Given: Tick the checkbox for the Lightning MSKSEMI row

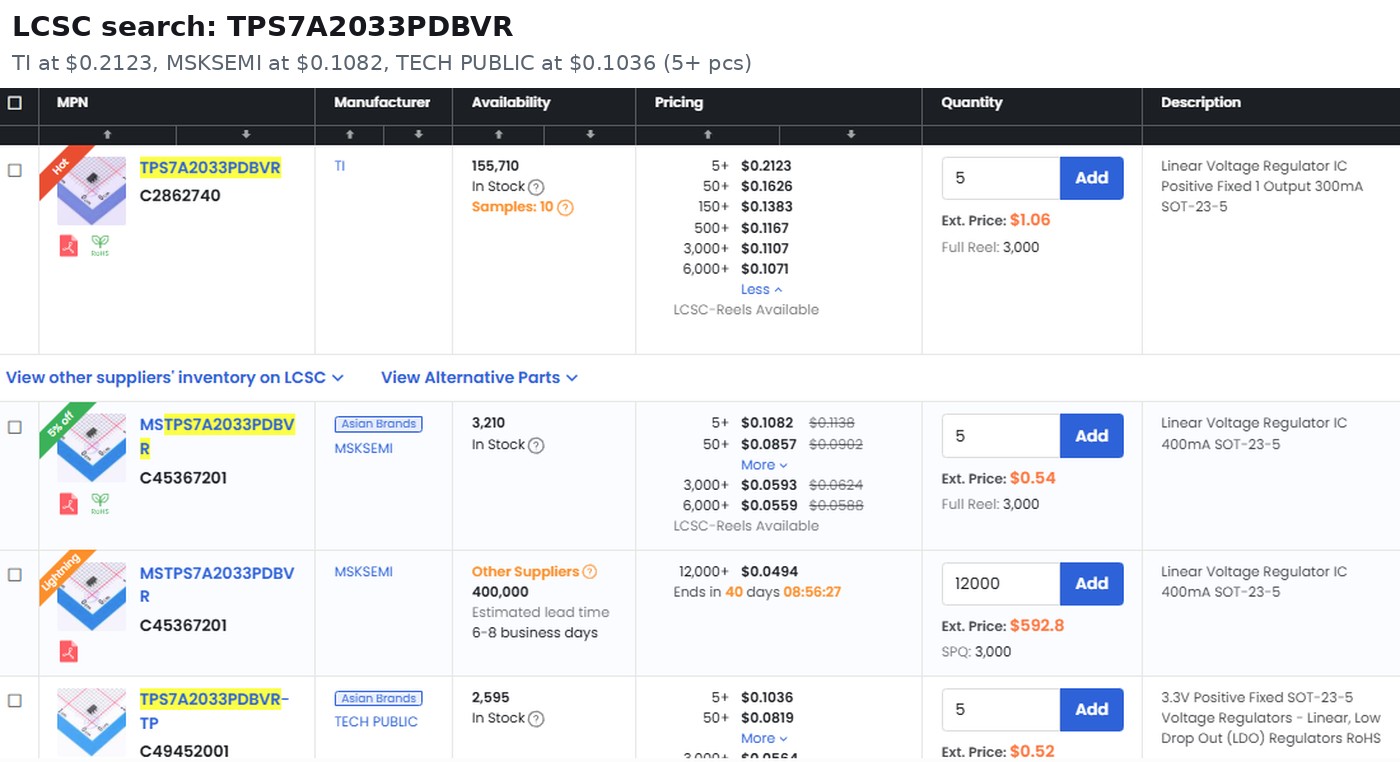Looking at the screenshot, I should (x=15, y=575).
